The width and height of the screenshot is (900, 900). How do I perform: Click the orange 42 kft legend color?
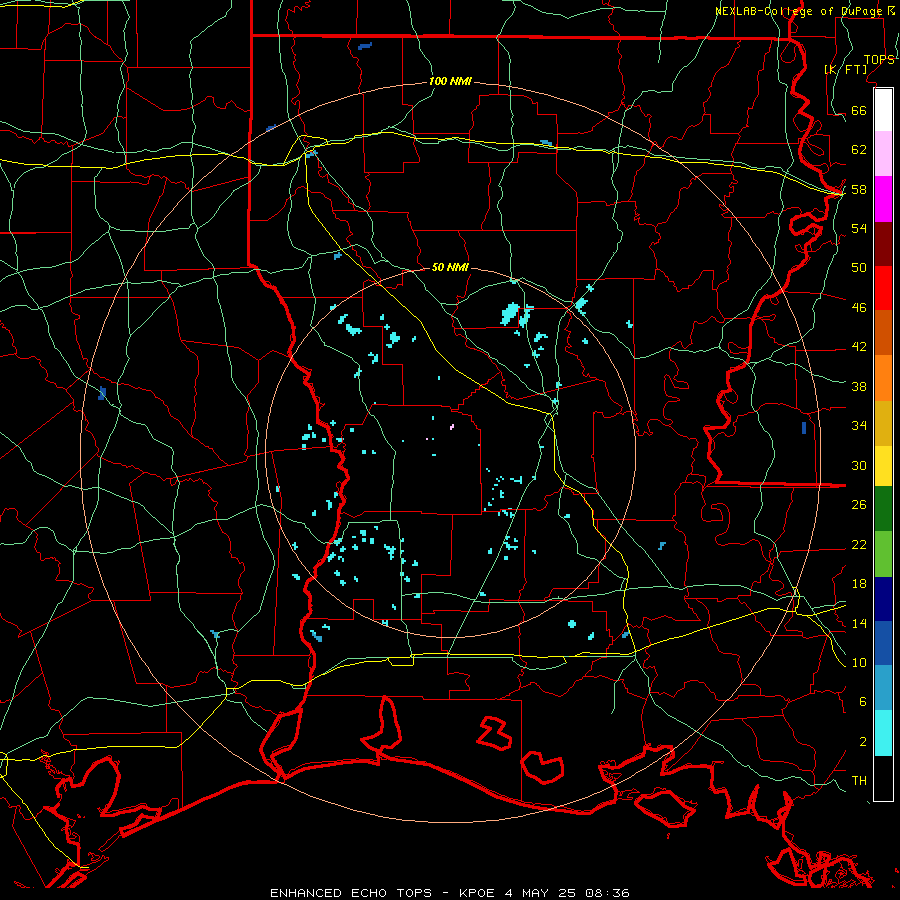coord(883,378)
